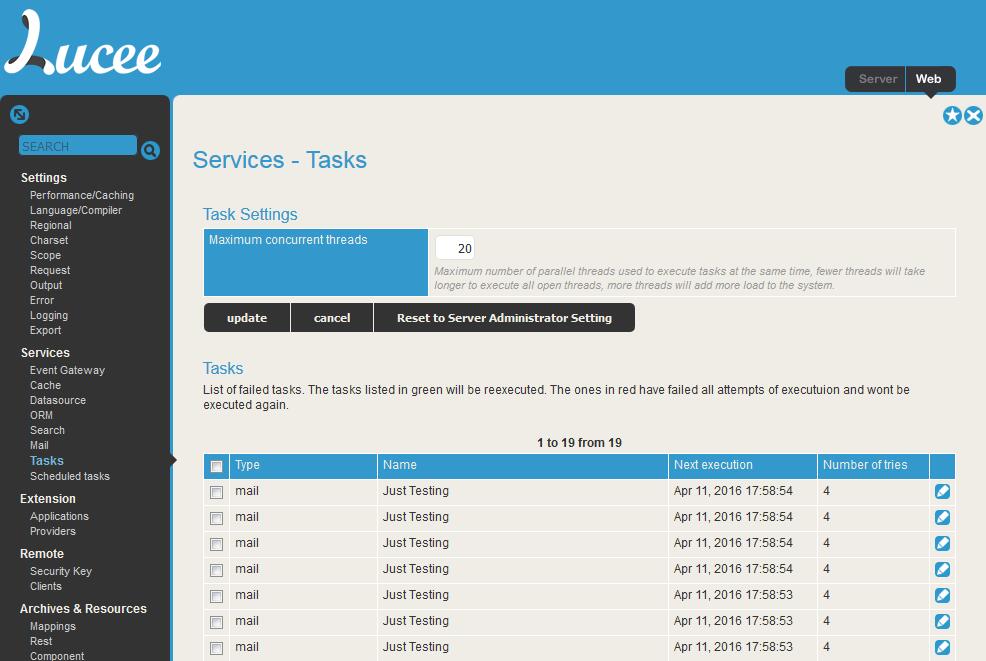Screen dimensions: 986x661
Task: Select the Web tab
Action: [929, 78]
